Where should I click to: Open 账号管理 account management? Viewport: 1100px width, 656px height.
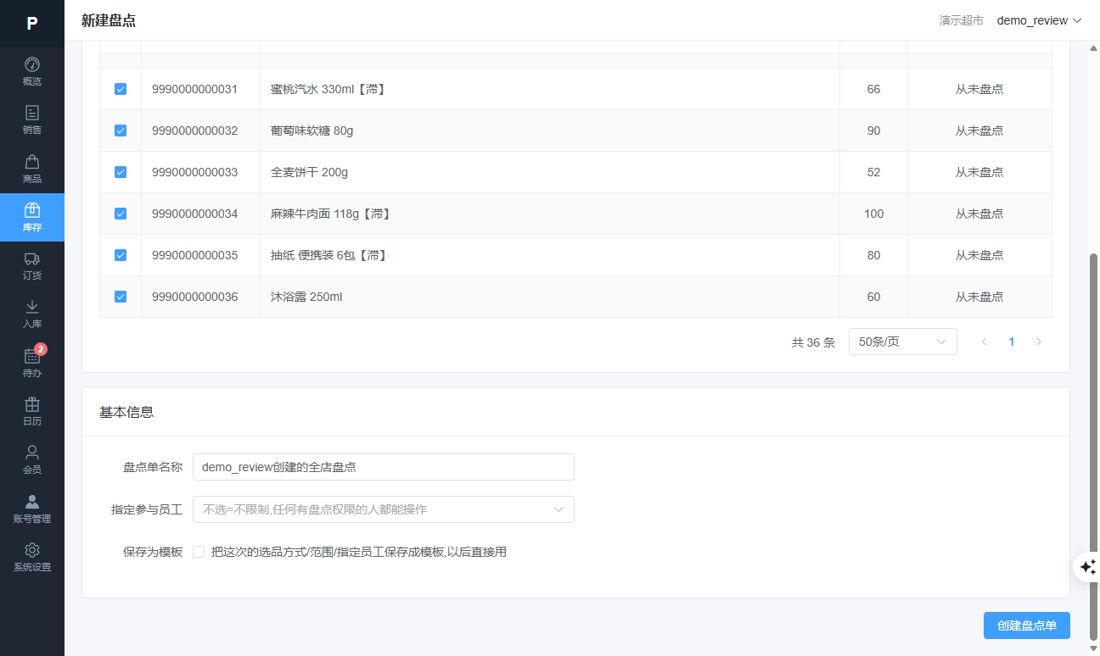pyautogui.click(x=32, y=509)
